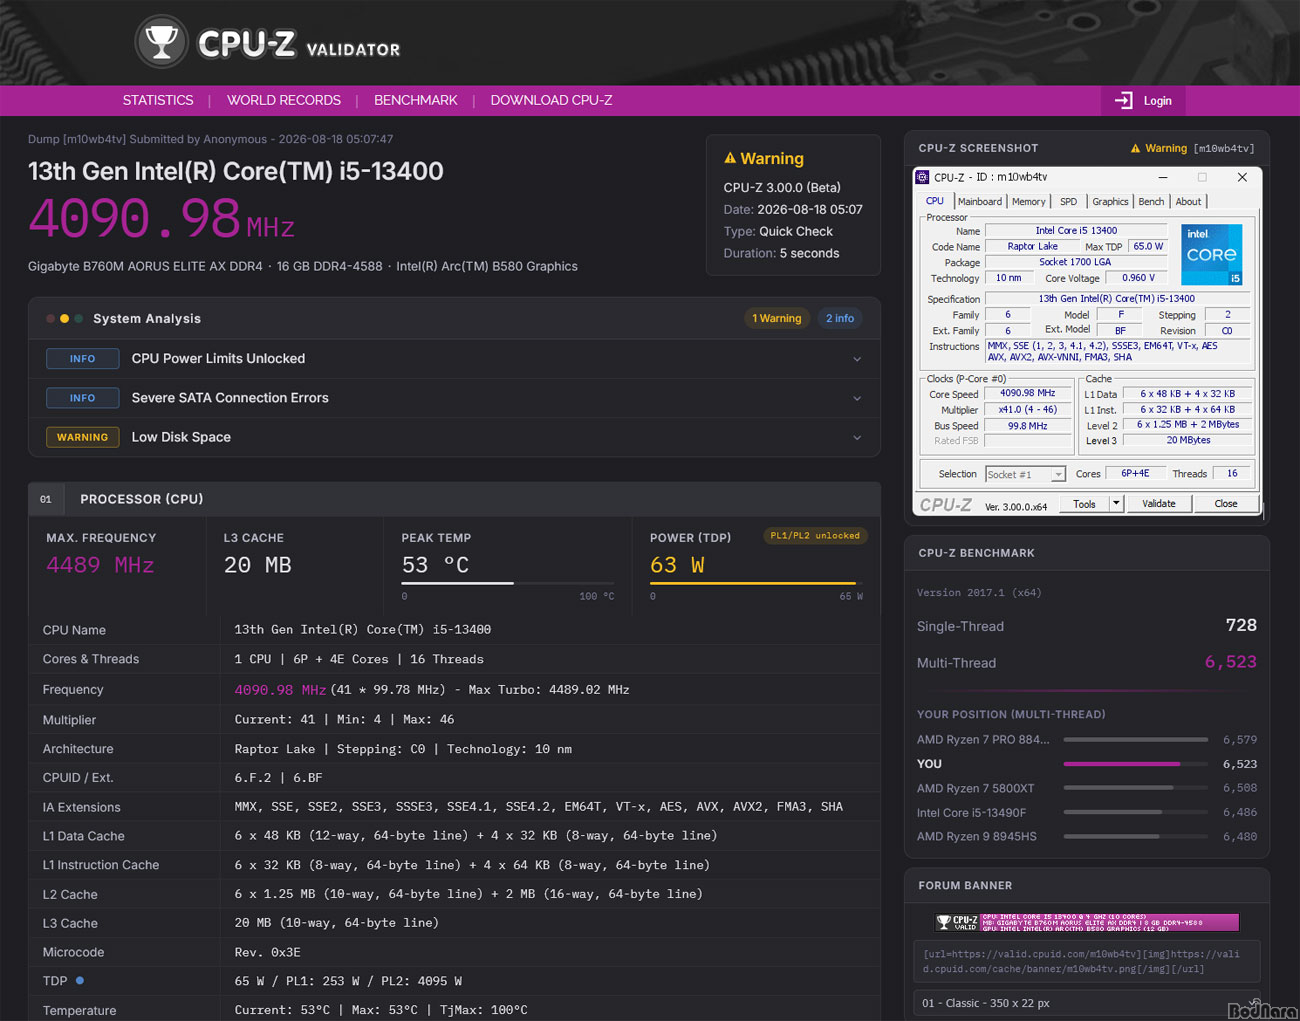The height and width of the screenshot is (1021, 1300).
Task: Open the Tools dropdown arrow
Action: pos(1116,504)
